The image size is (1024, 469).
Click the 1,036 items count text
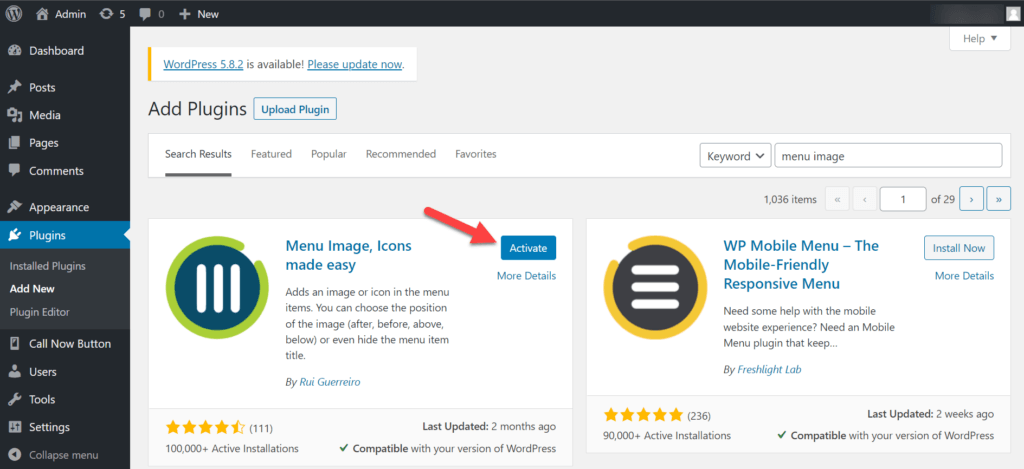[790, 200]
